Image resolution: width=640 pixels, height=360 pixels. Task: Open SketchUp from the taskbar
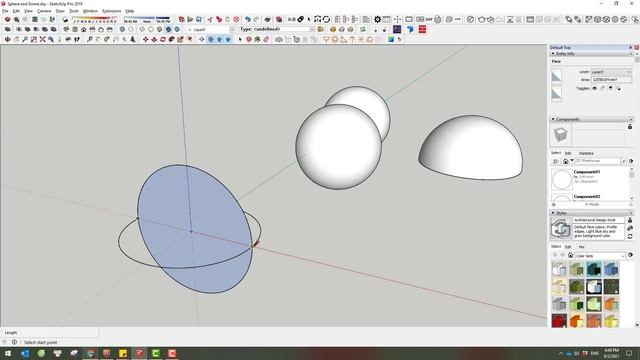point(139,353)
